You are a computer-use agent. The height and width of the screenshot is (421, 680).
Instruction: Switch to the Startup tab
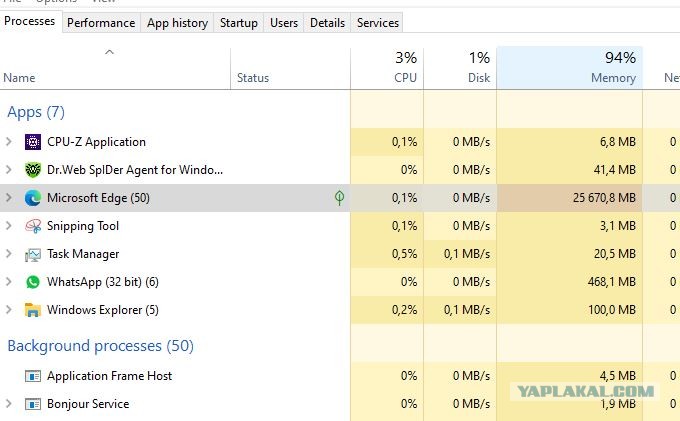(x=239, y=23)
